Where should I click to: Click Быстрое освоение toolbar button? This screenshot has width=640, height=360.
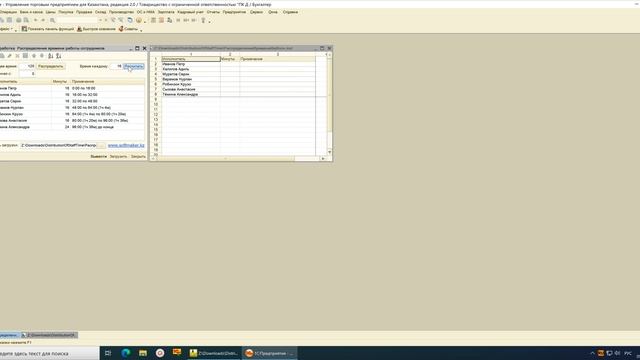tap(96, 29)
